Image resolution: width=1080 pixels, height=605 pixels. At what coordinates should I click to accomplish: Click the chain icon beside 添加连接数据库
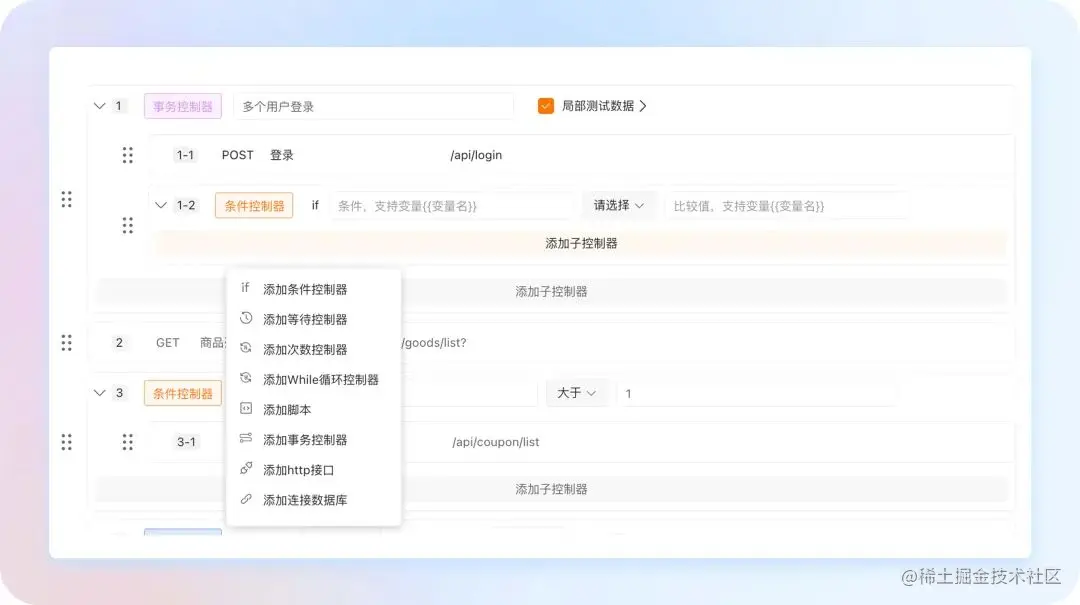(x=246, y=499)
